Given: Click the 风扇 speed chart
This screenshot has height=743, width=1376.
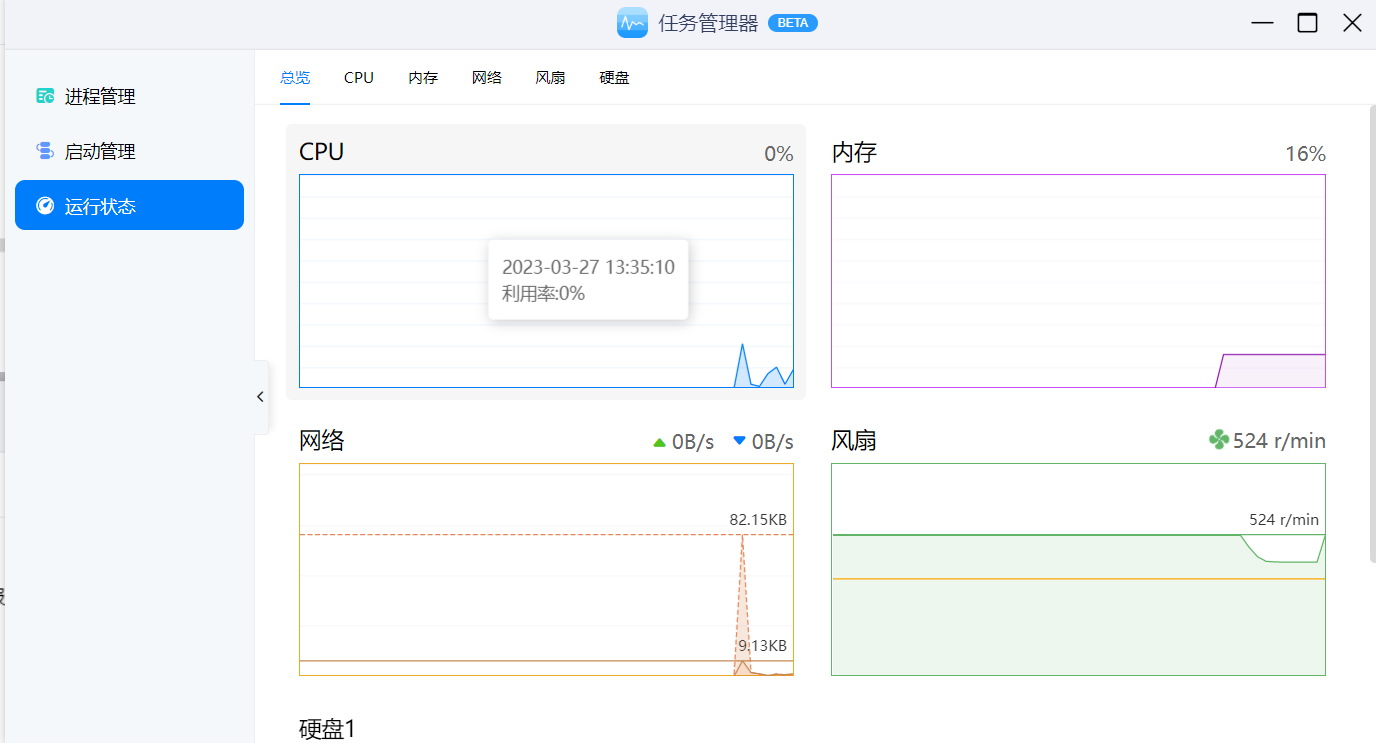Looking at the screenshot, I should pos(1078,569).
